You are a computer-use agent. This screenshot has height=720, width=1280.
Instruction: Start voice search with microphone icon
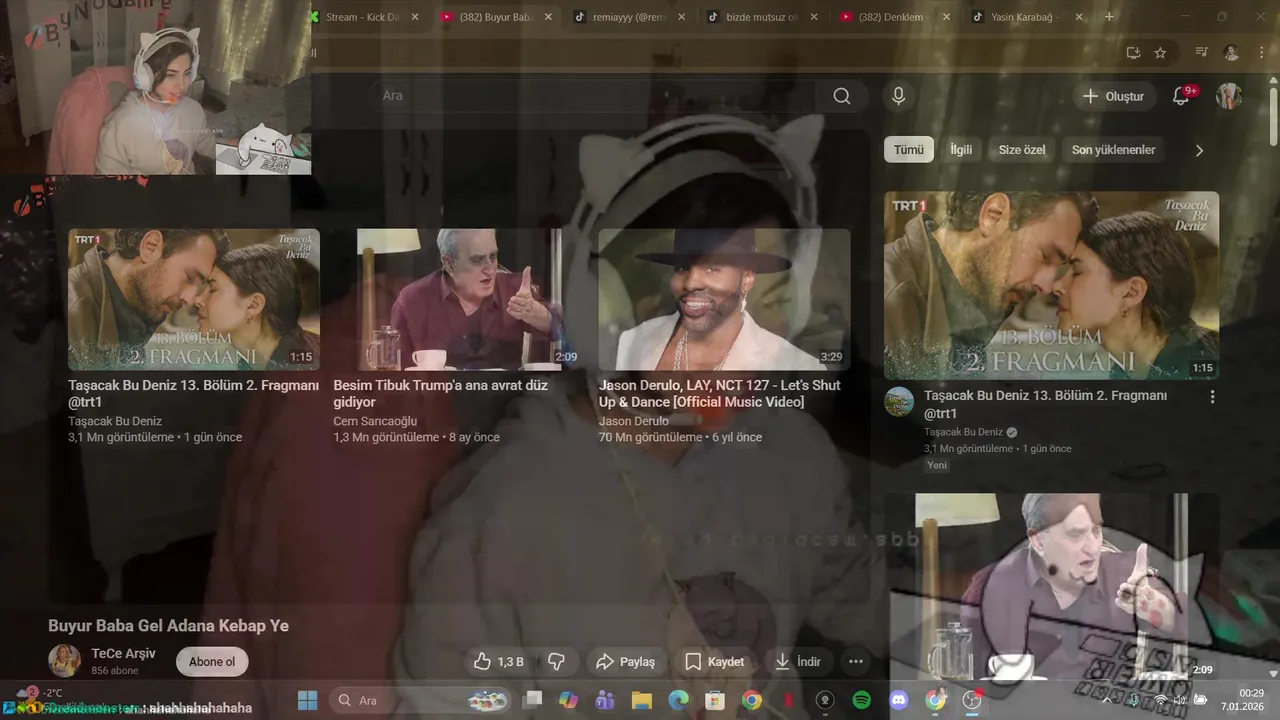coord(898,96)
